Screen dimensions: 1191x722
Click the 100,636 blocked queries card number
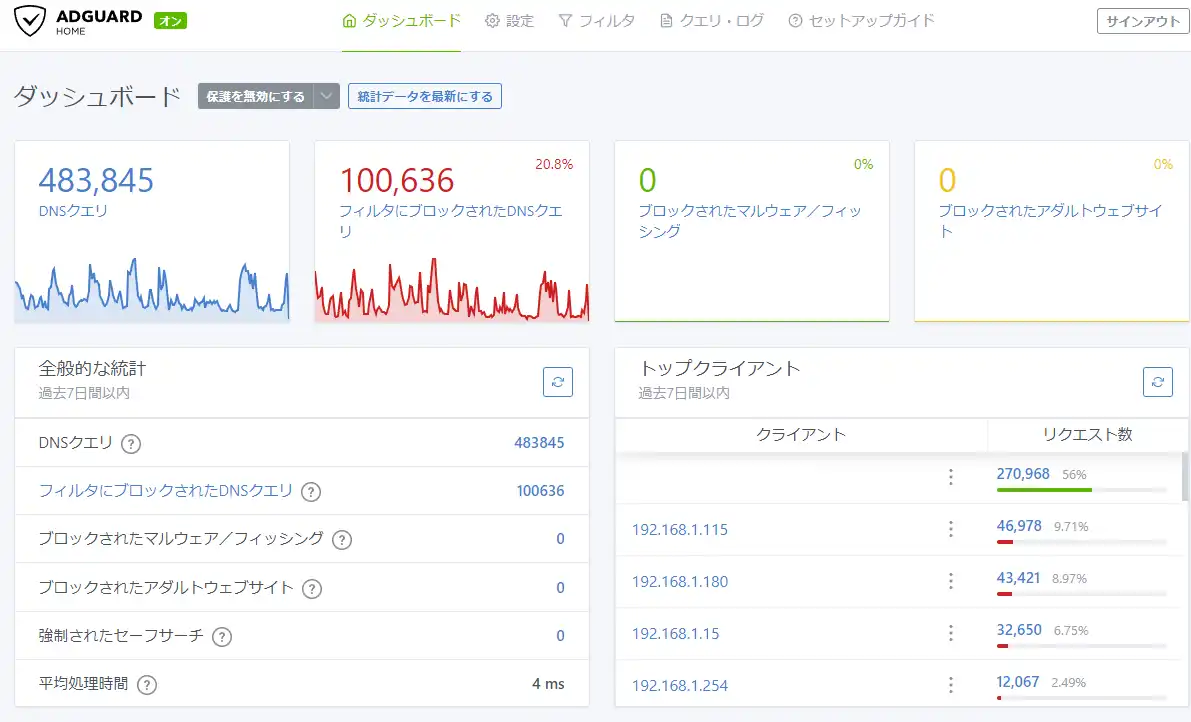pos(396,181)
